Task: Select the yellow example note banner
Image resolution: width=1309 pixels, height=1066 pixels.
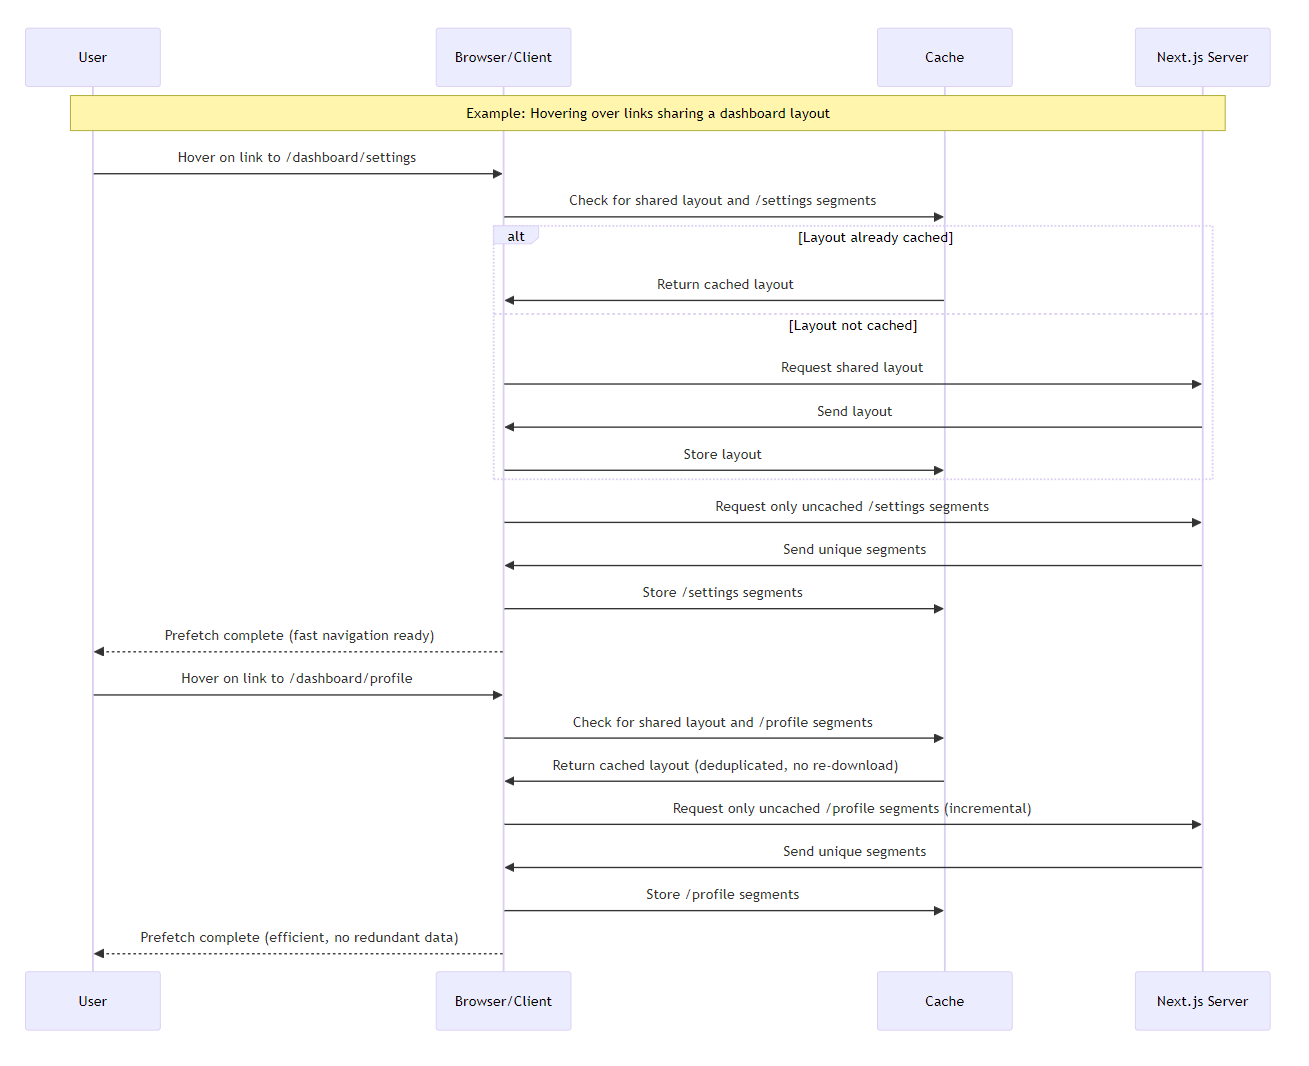Action: point(647,113)
